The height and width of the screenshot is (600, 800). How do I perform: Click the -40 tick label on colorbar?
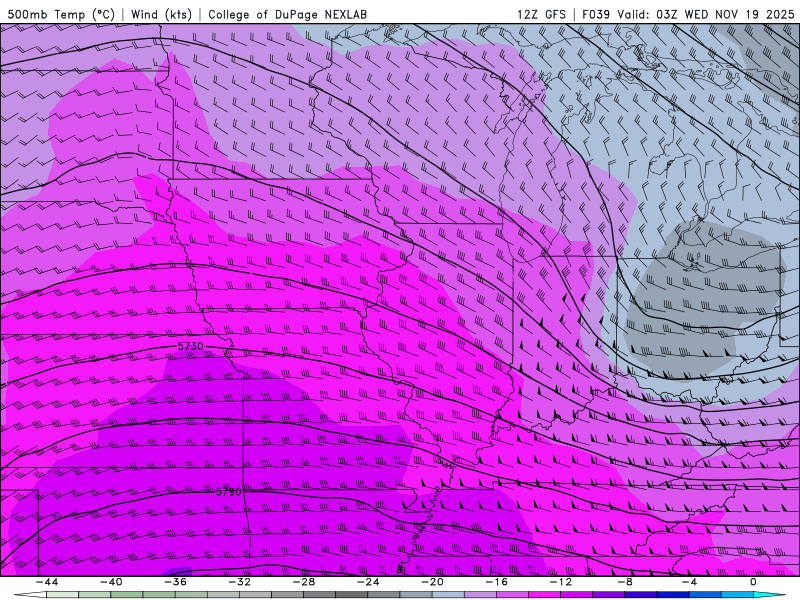[x=111, y=582]
